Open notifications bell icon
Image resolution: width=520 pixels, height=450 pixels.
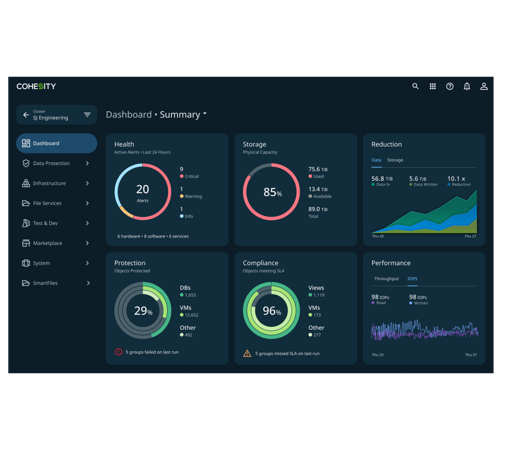point(467,86)
